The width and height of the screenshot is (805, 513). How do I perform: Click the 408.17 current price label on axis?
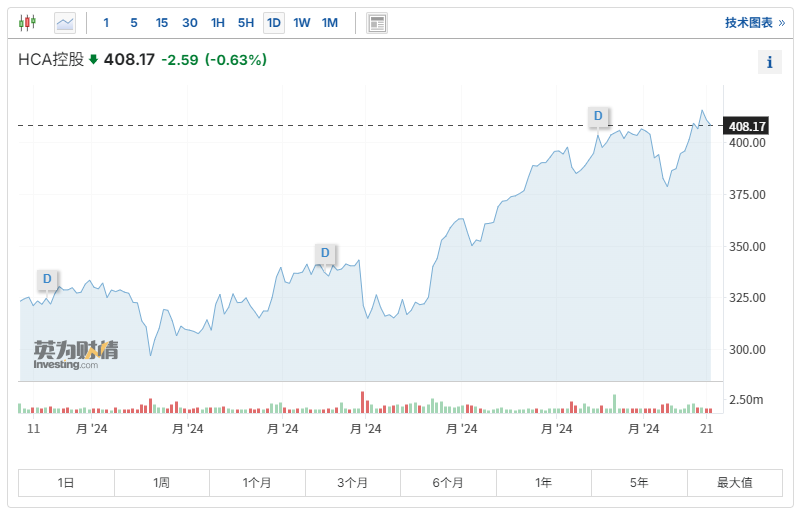[x=745, y=126]
